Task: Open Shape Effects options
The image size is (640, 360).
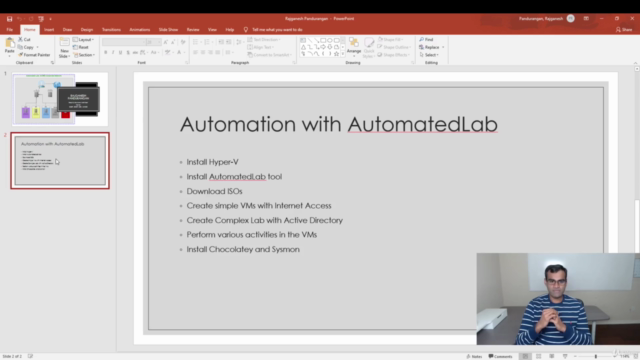Action: 393,55
